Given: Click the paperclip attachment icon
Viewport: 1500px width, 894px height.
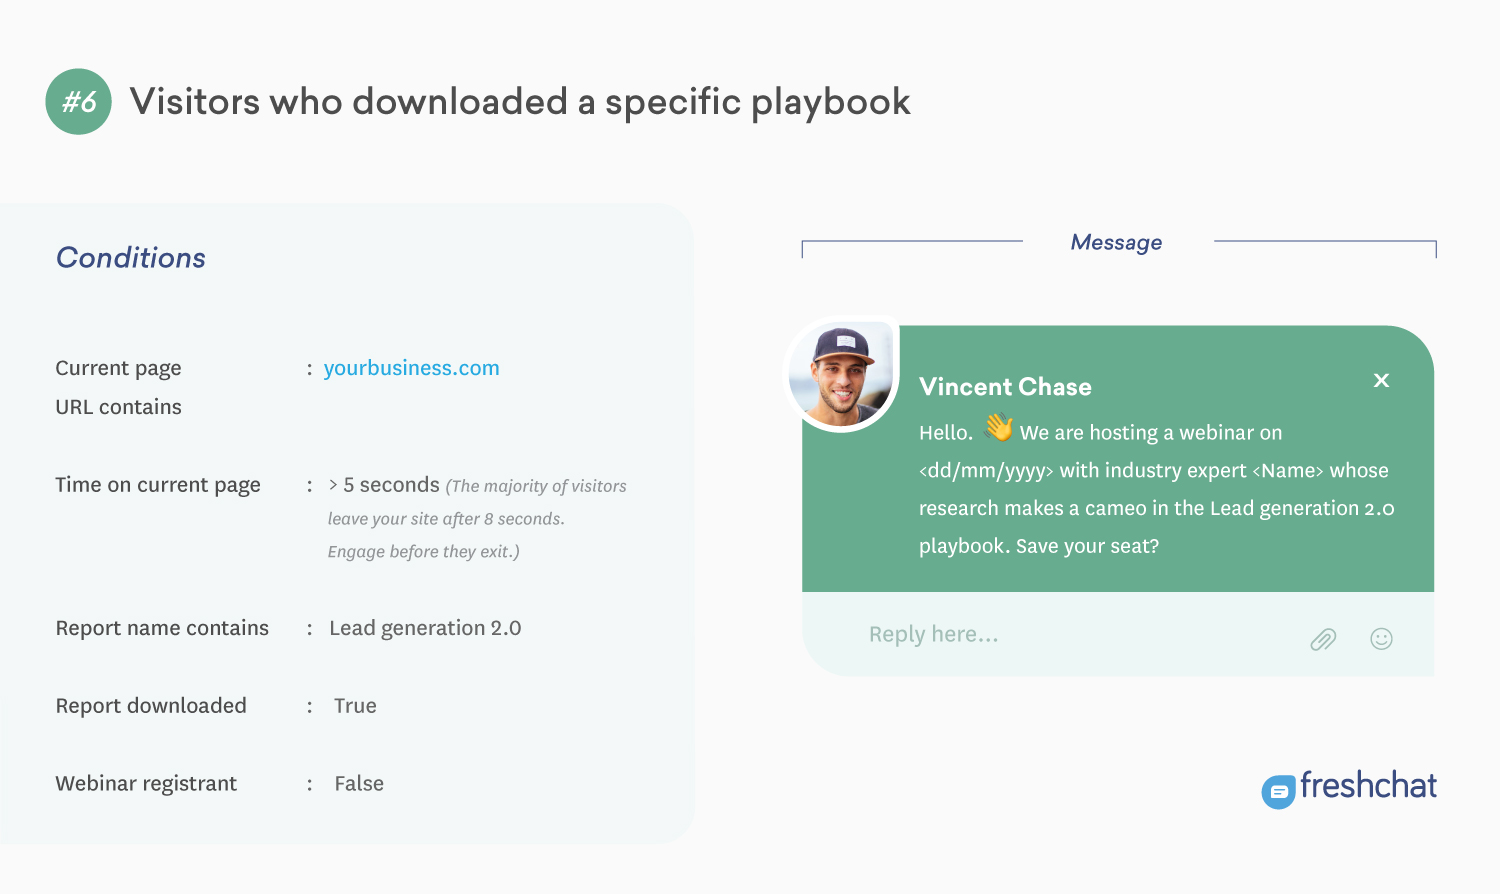Looking at the screenshot, I should pyautogui.click(x=1323, y=636).
